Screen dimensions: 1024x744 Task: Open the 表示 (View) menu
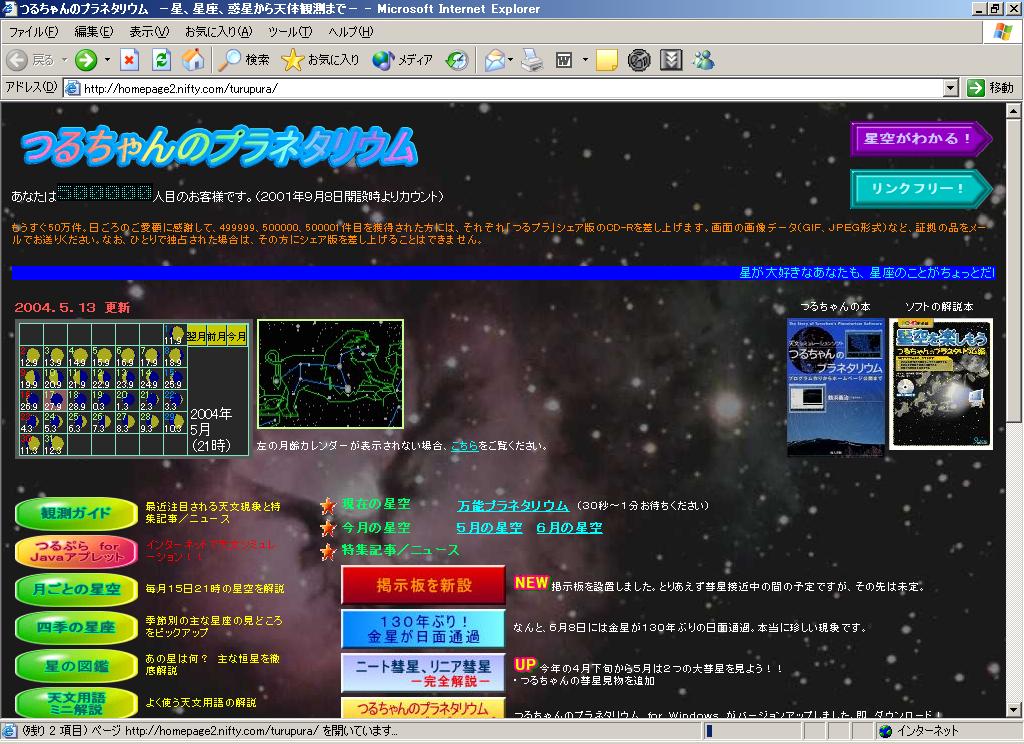coord(149,32)
